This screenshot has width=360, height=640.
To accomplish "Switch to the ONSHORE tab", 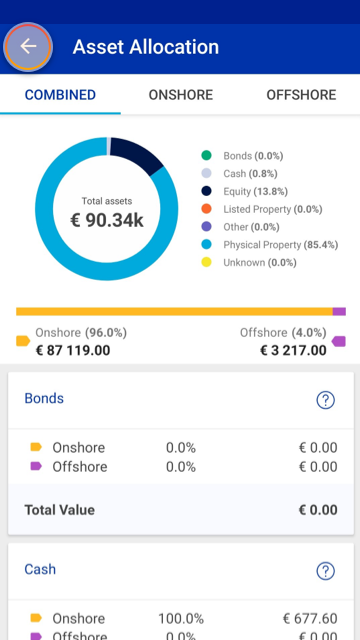I will [180, 95].
